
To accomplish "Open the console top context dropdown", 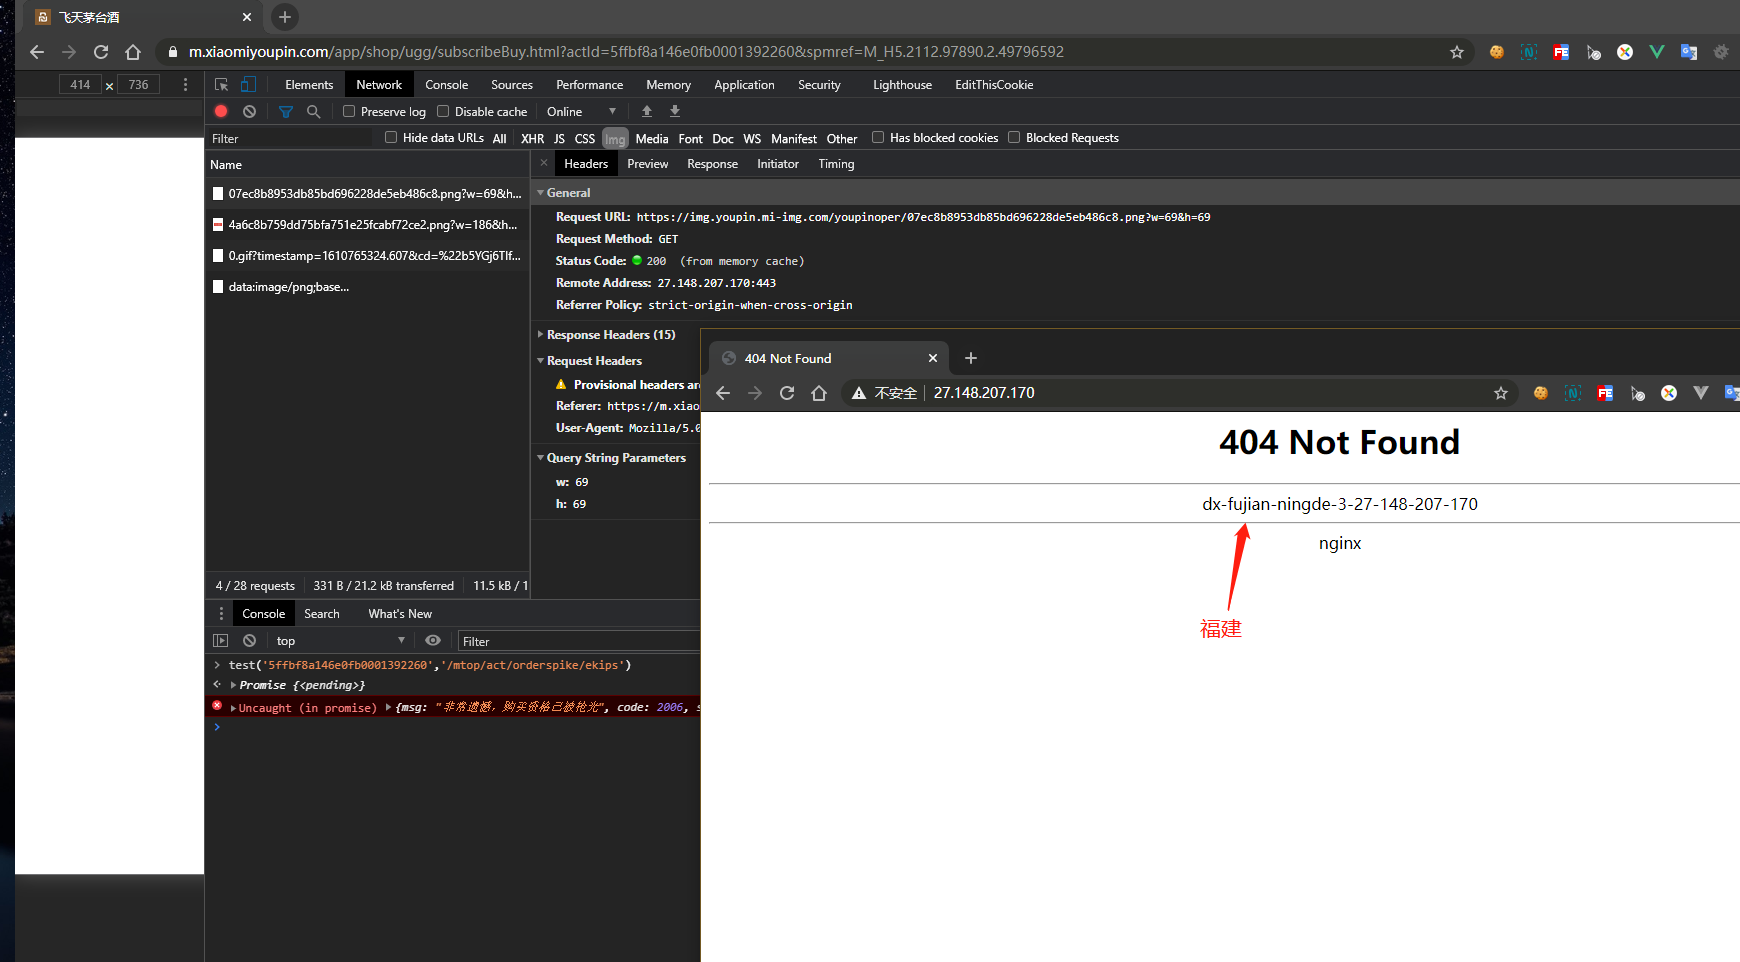I will click(340, 640).
